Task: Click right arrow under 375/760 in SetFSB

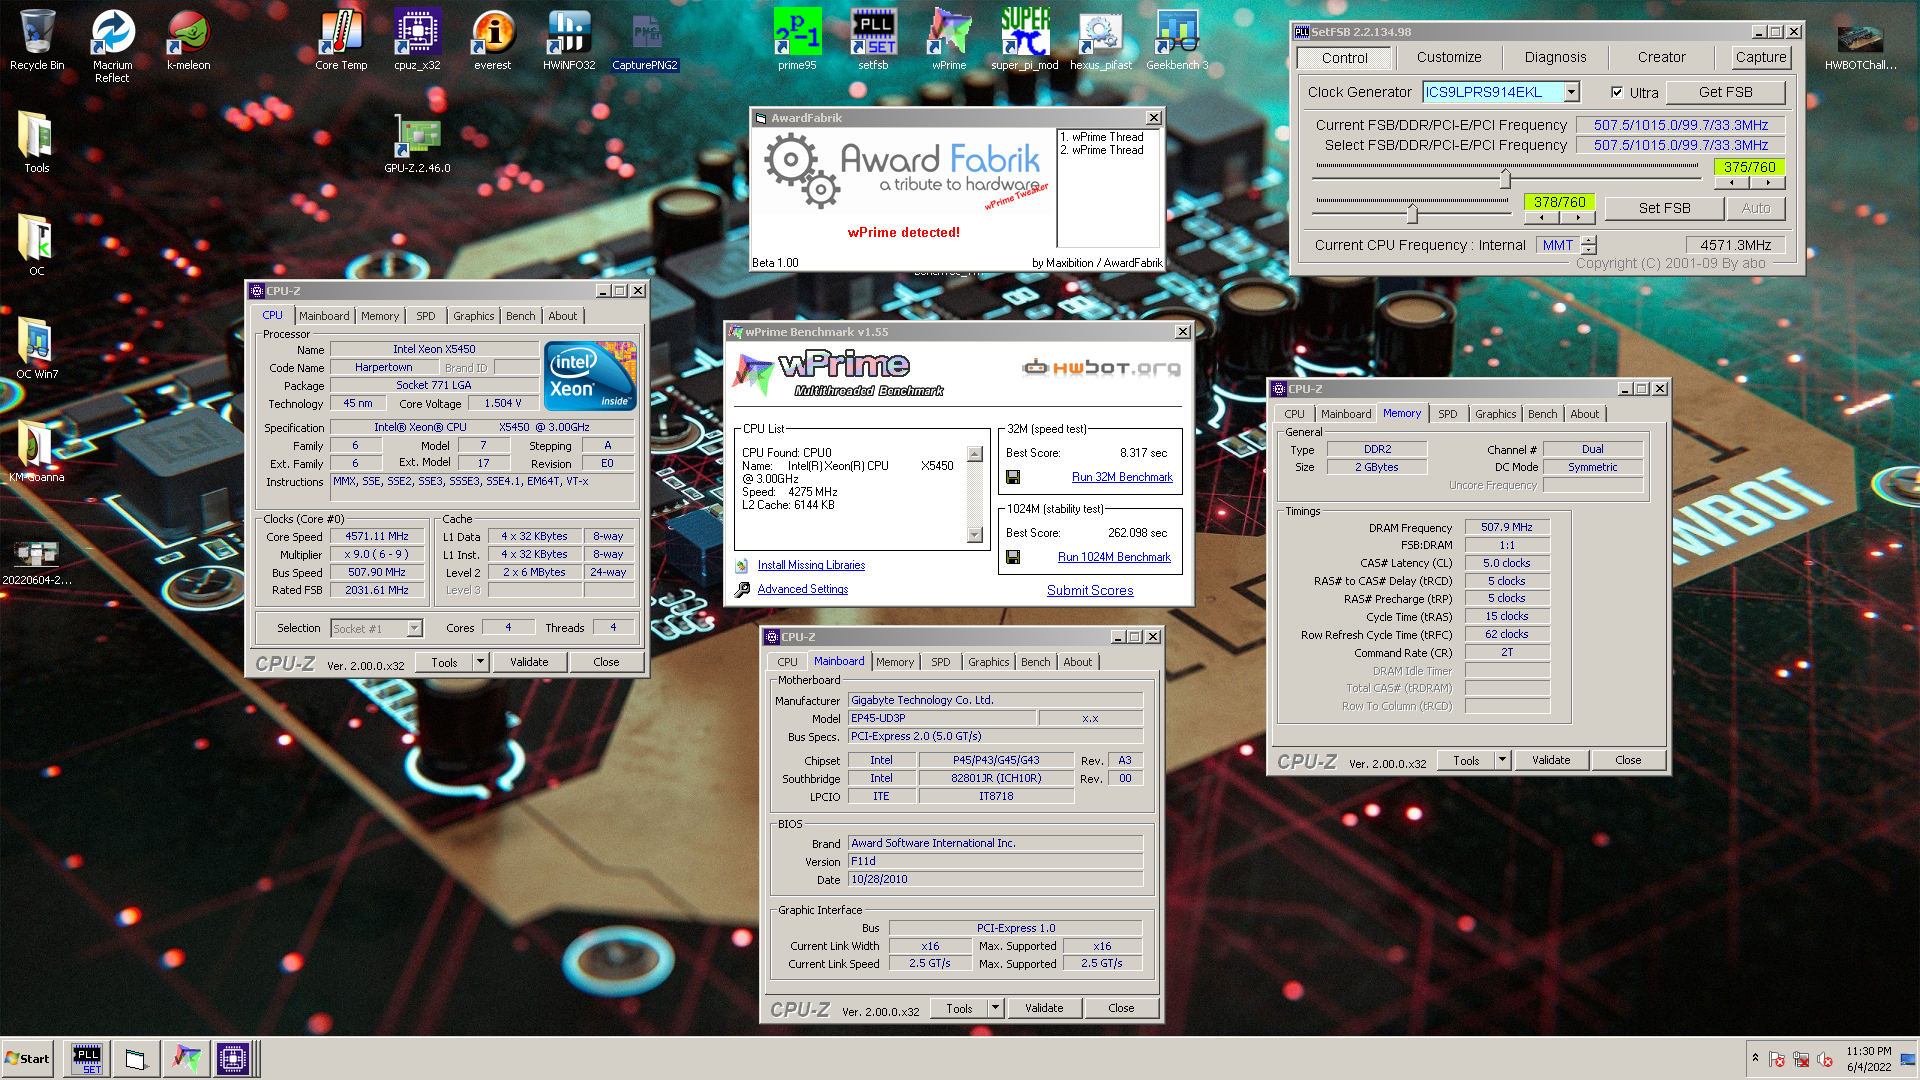Action: pos(1768,183)
